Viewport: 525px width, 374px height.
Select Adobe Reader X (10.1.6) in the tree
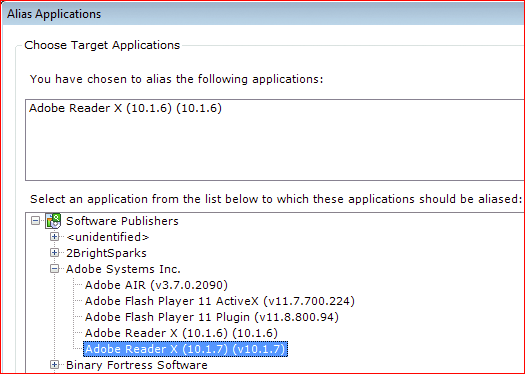tap(181, 333)
